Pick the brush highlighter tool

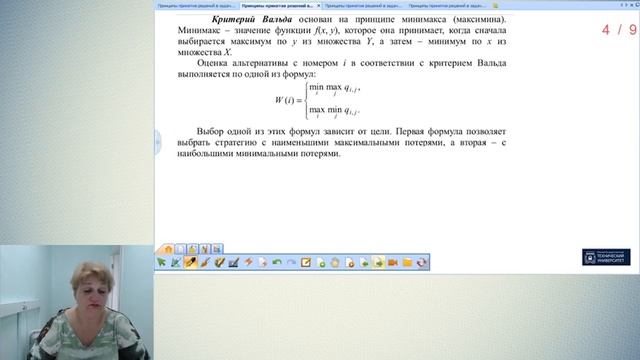pos(205,262)
